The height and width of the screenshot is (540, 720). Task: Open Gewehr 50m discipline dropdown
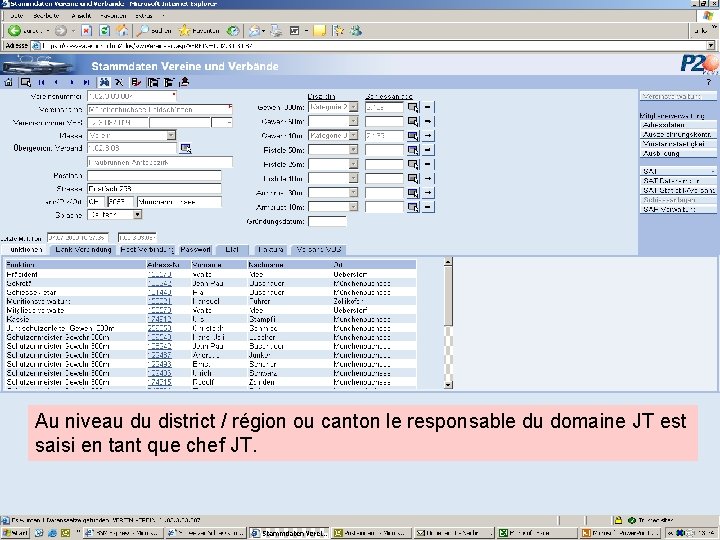pos(353,121)
